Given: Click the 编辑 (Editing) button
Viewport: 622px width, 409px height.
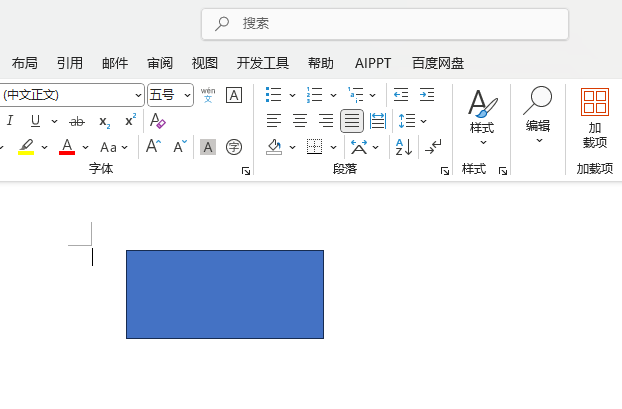Looking at the screenshot, I should tap(538, 115).
